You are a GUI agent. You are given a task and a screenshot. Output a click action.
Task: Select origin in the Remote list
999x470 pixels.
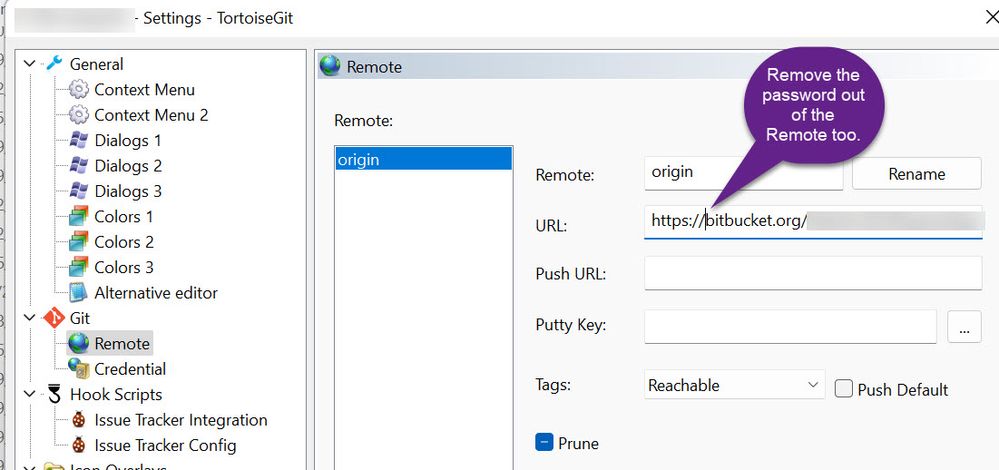click(423, 159)
